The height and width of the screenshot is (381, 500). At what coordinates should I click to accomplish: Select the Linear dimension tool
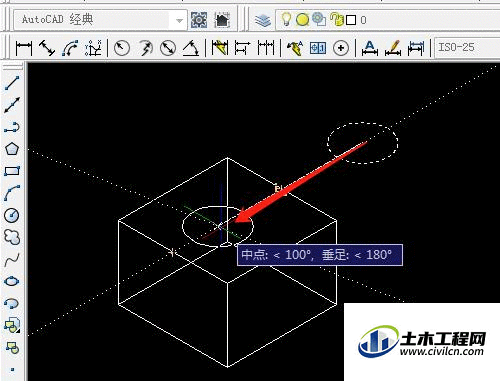click(x=24, y=48)
